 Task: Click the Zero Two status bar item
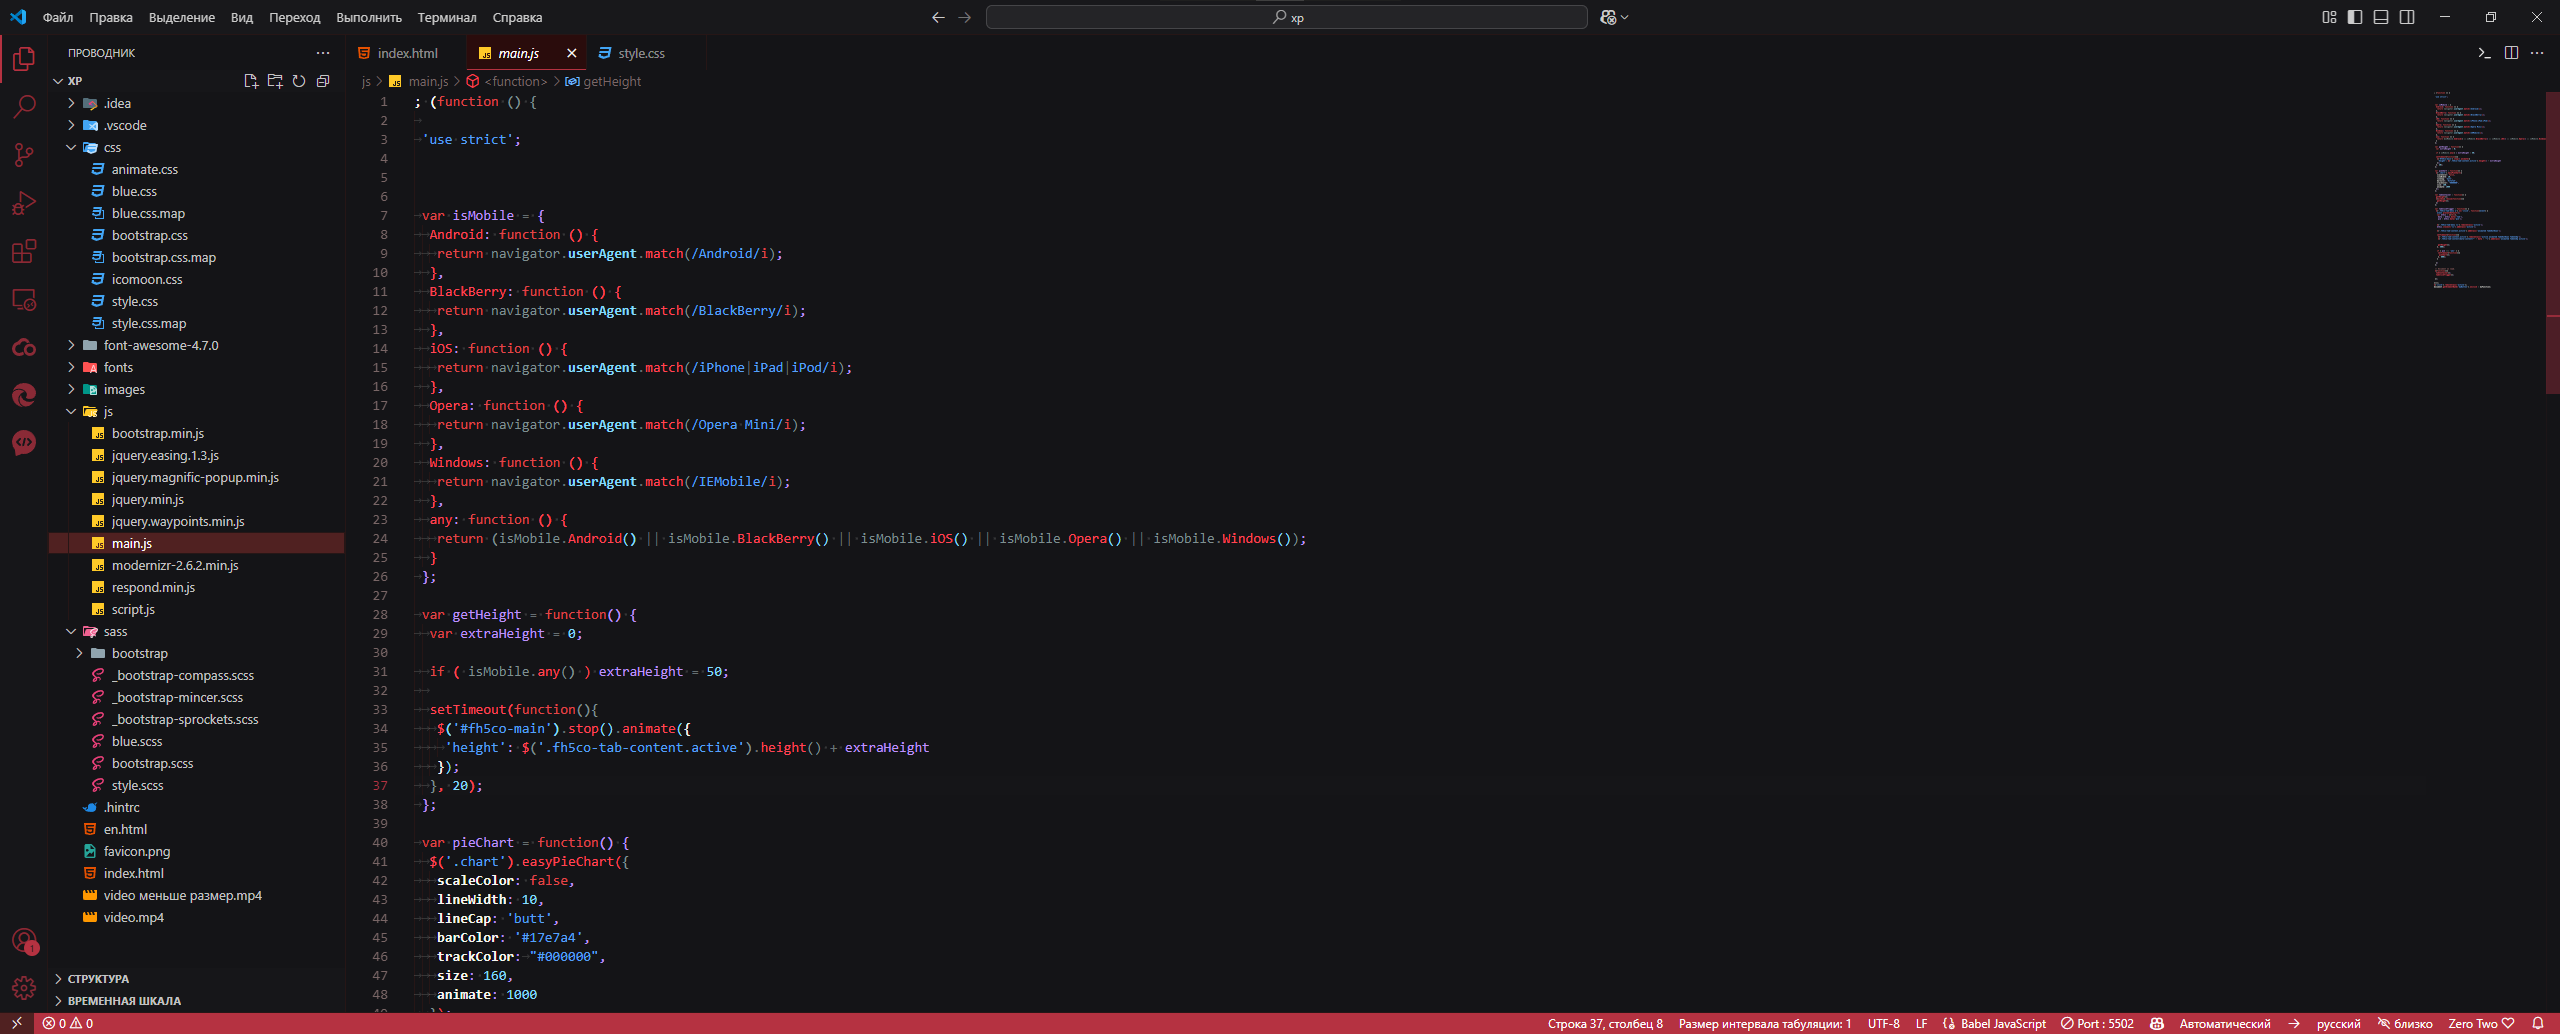coord(2480,1023)
